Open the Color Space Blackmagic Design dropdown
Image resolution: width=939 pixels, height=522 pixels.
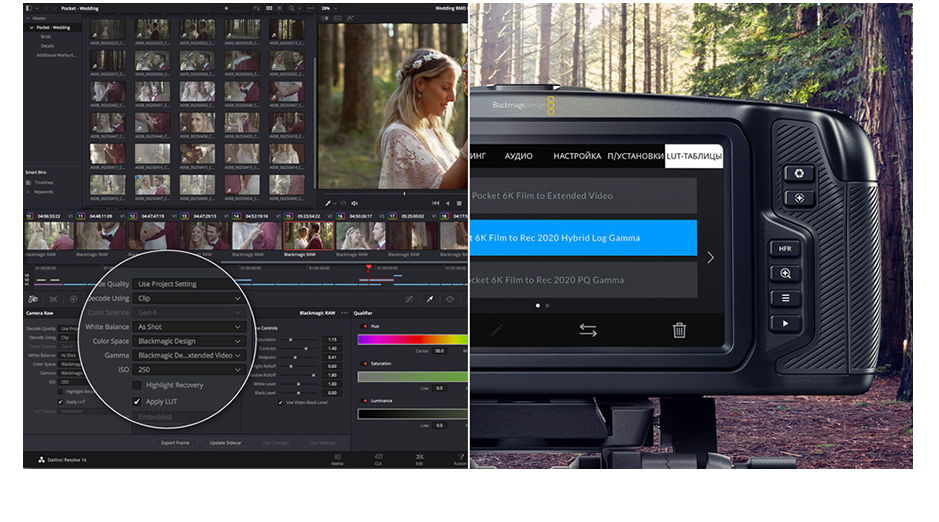tap(189, 341)
